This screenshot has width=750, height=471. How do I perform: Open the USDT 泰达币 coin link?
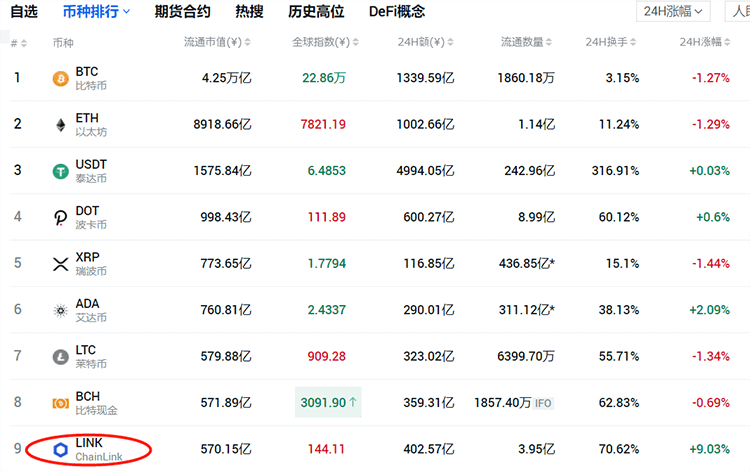tap(91, 171)
